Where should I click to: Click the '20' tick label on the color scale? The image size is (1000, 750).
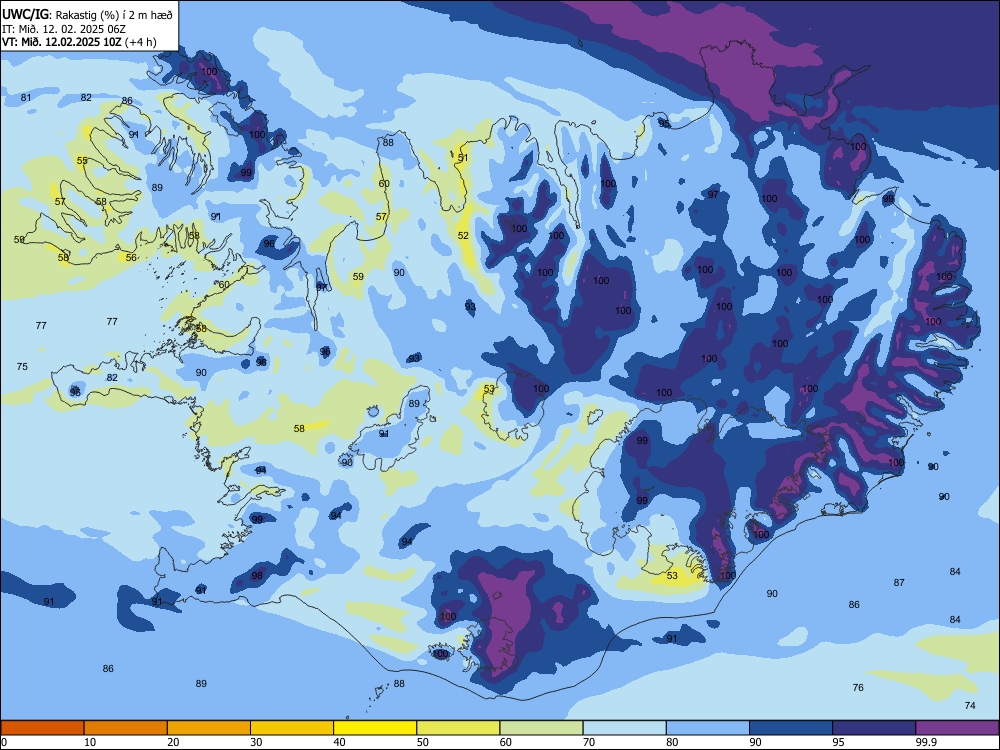point(173,742)
